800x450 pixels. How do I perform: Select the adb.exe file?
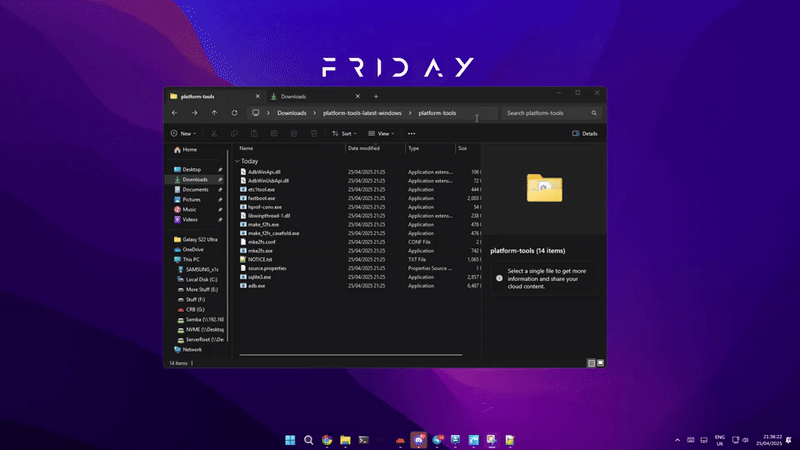click(257, 286)
